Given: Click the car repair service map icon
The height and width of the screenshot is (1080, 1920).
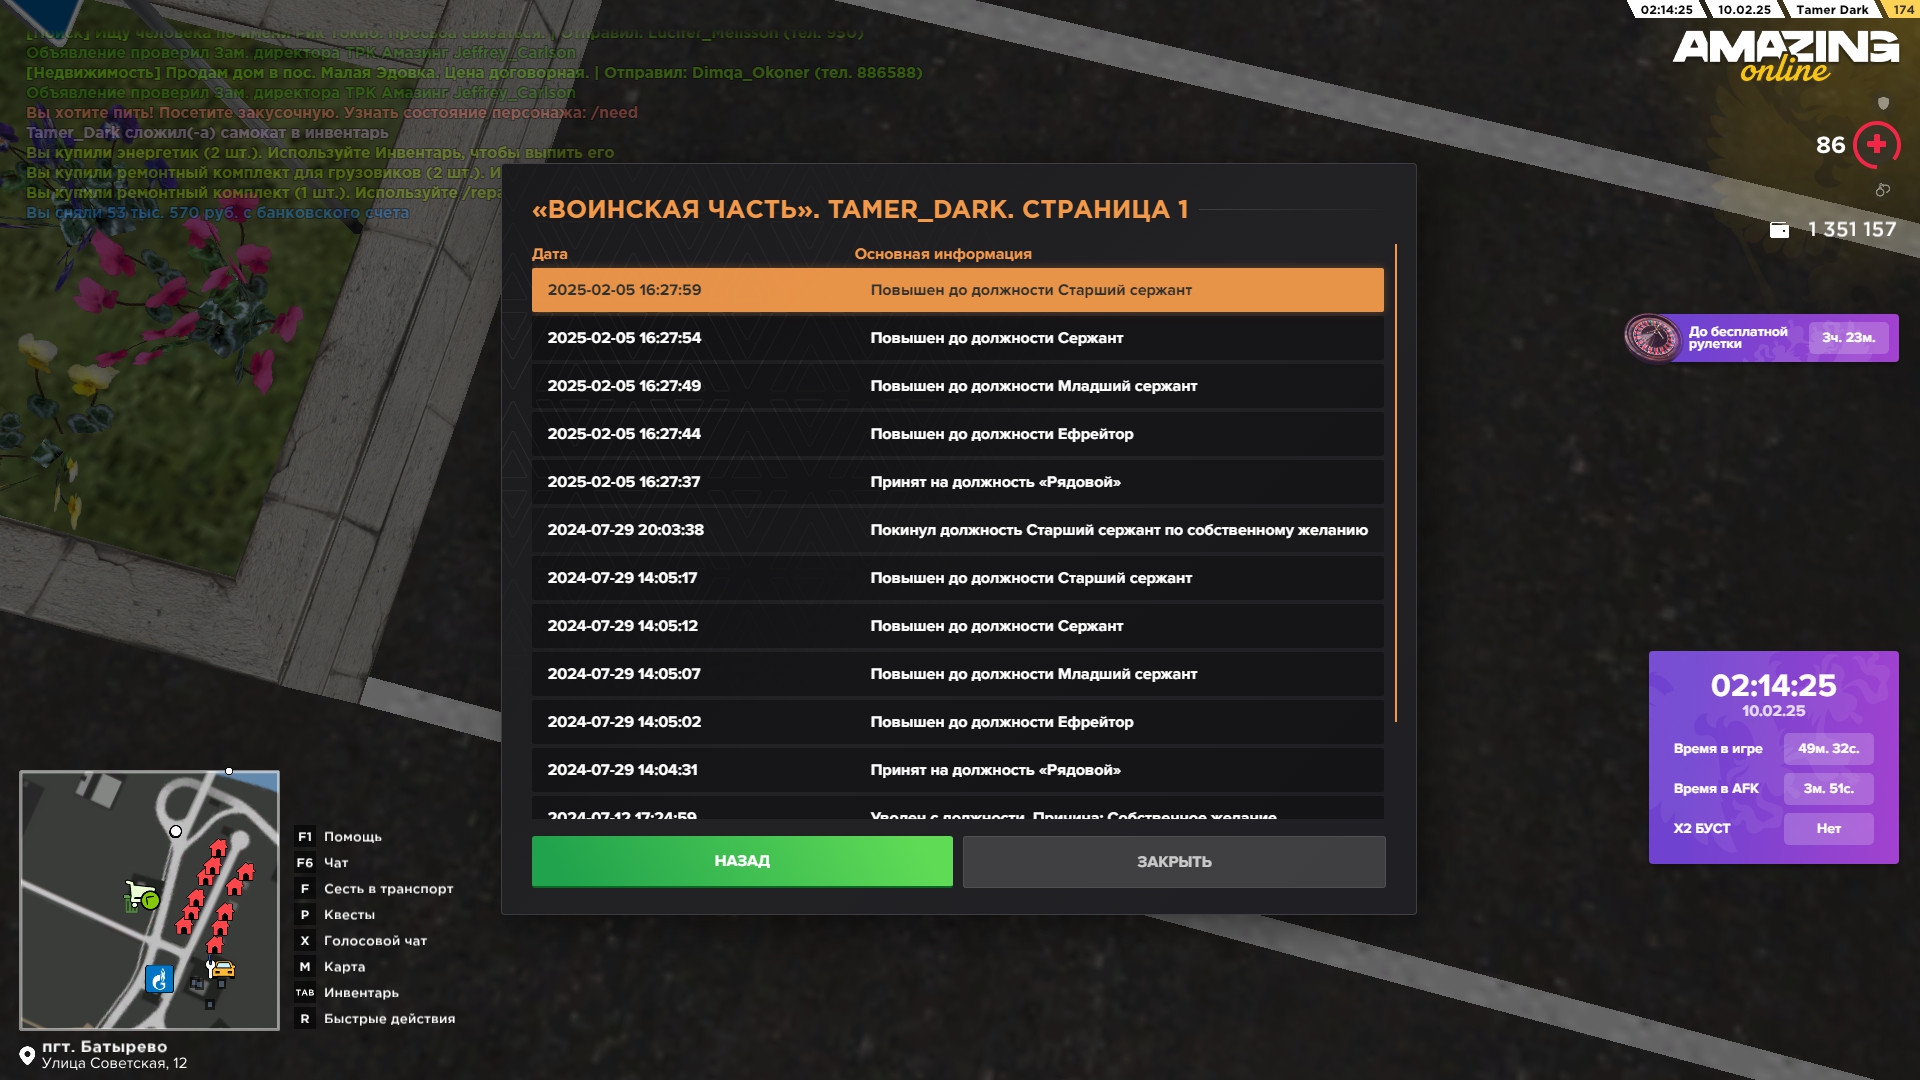Looking at the screenshot, I should (x=220, y=969).
